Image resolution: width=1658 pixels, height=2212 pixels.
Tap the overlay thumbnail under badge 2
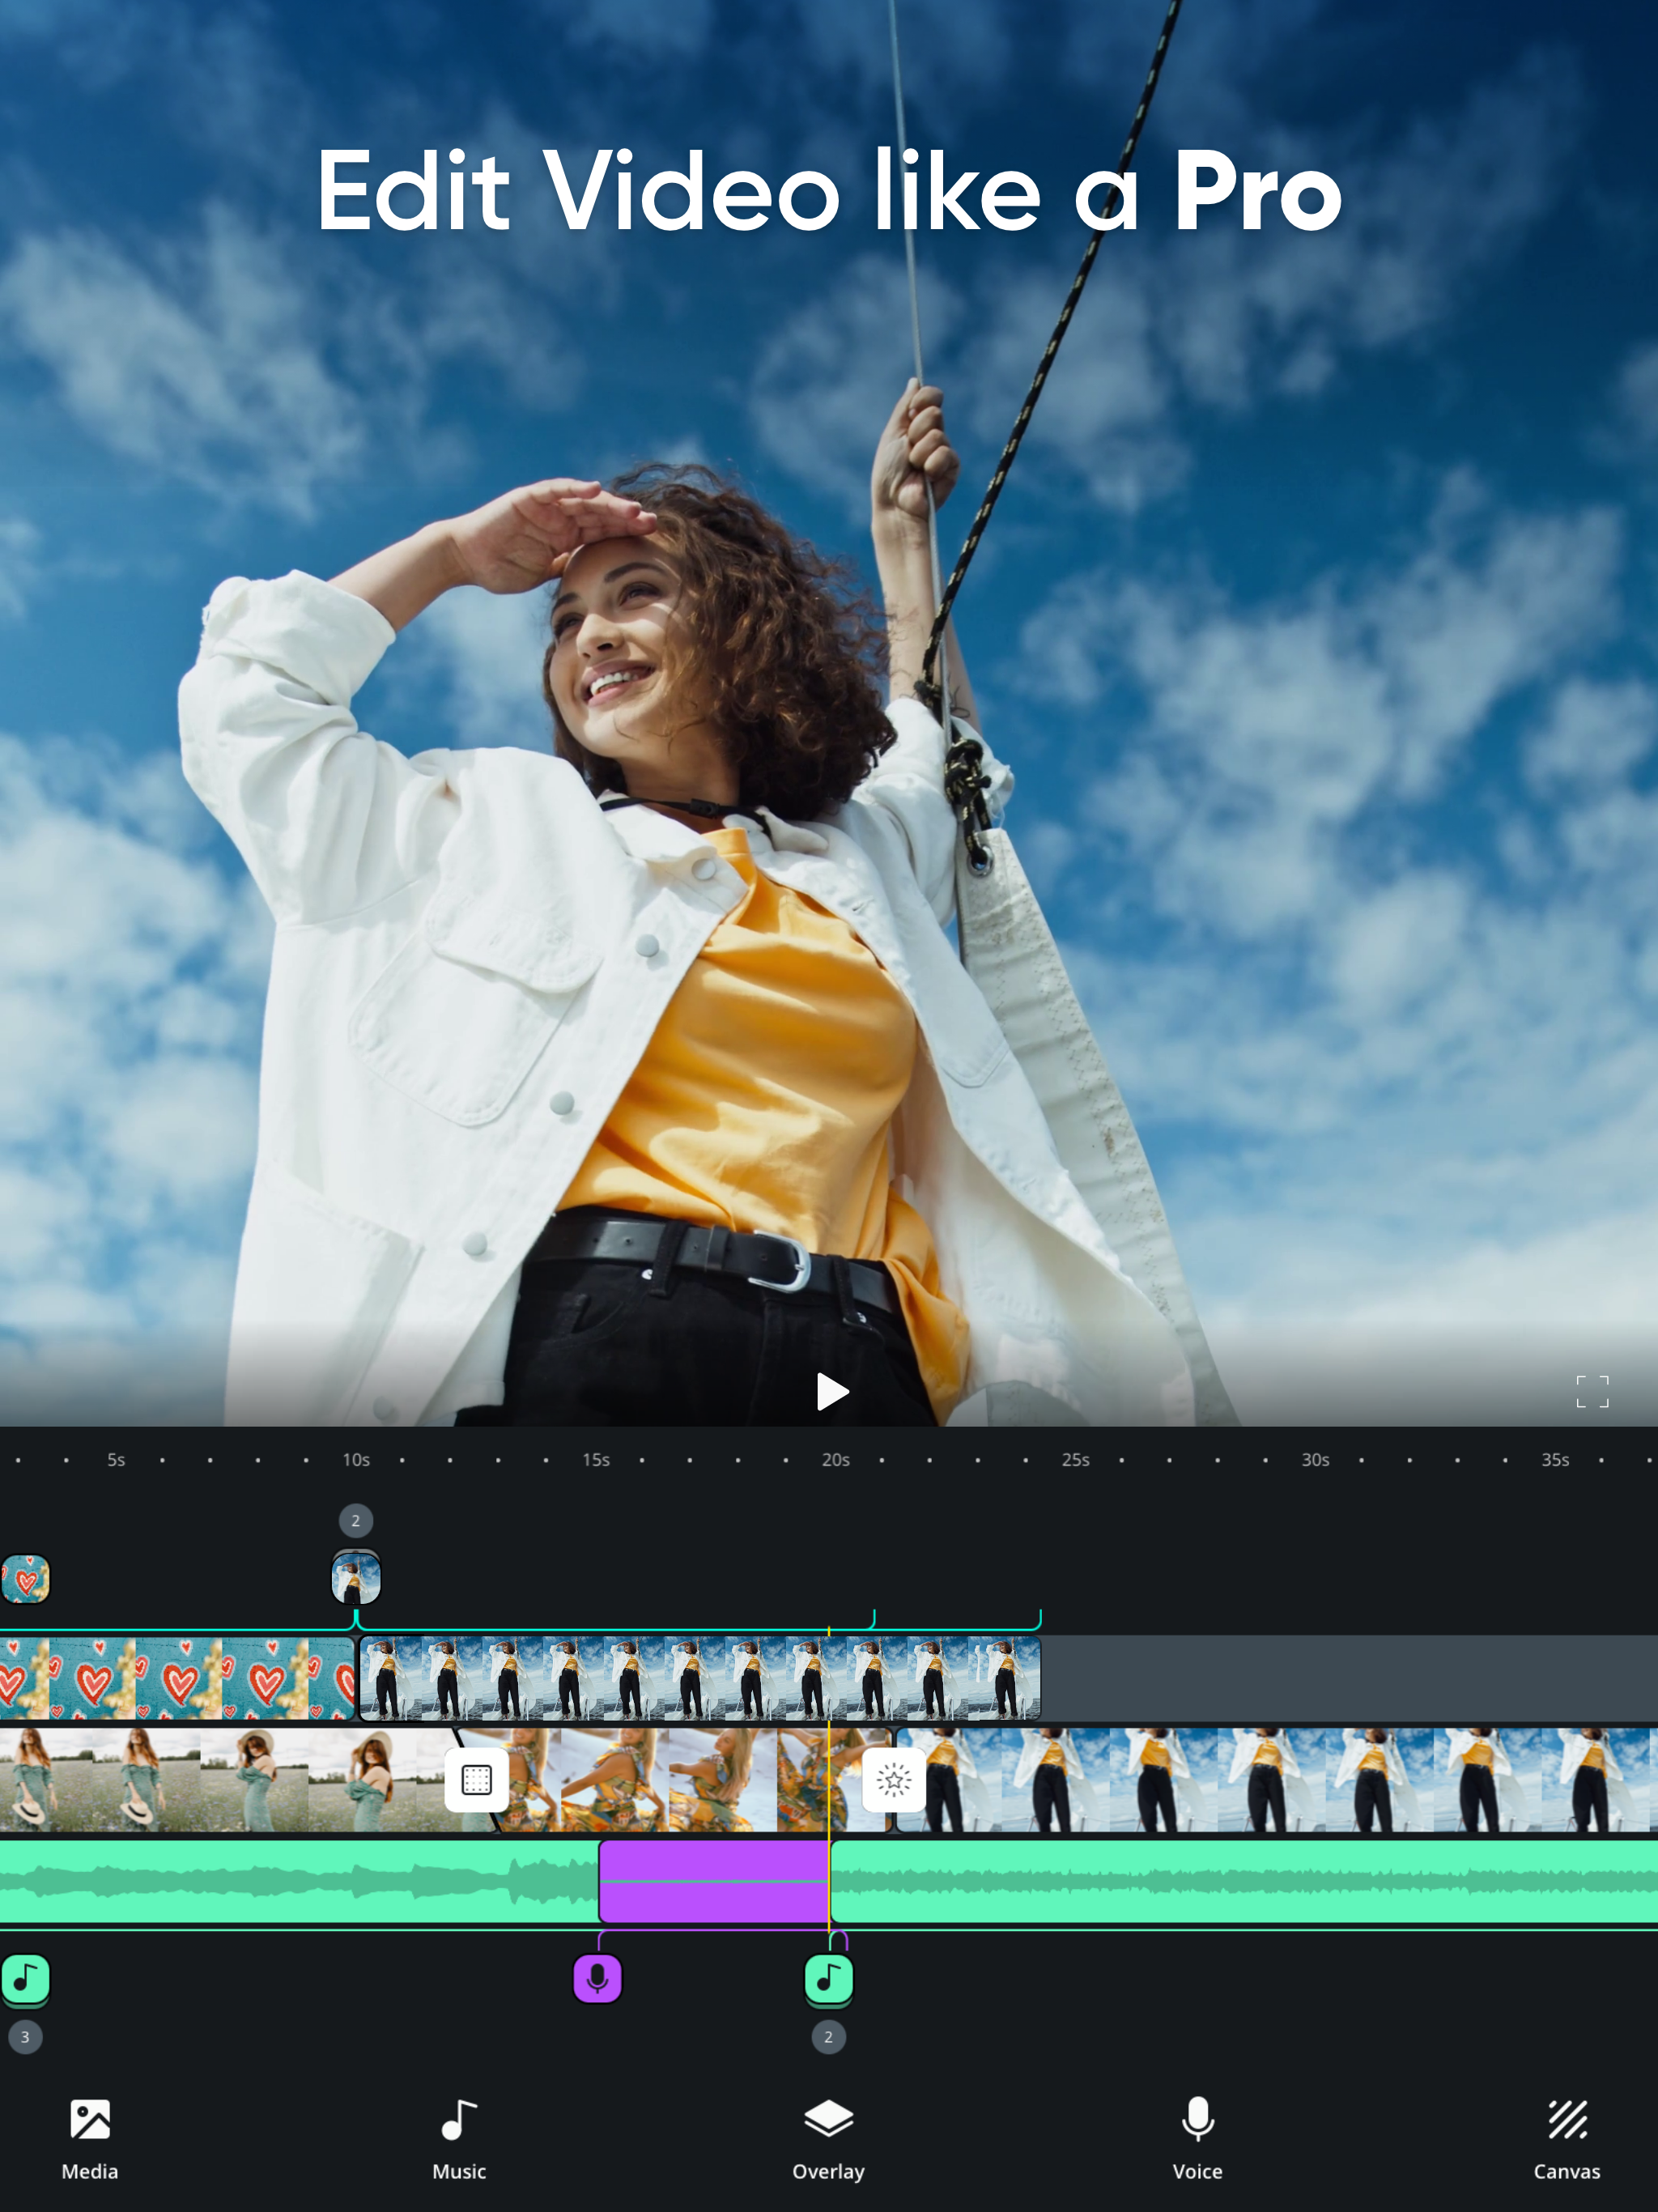tap(355, 1579)
